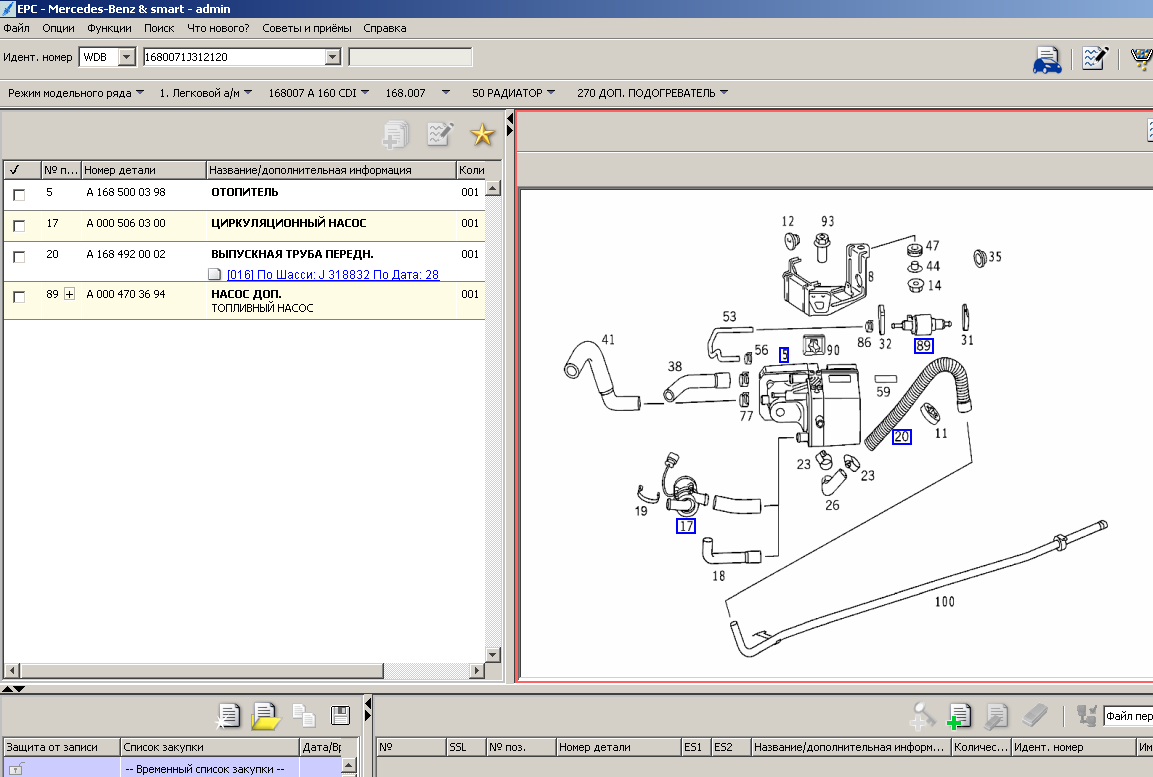Open the WDB prefix dropdown

pos(126,57)
